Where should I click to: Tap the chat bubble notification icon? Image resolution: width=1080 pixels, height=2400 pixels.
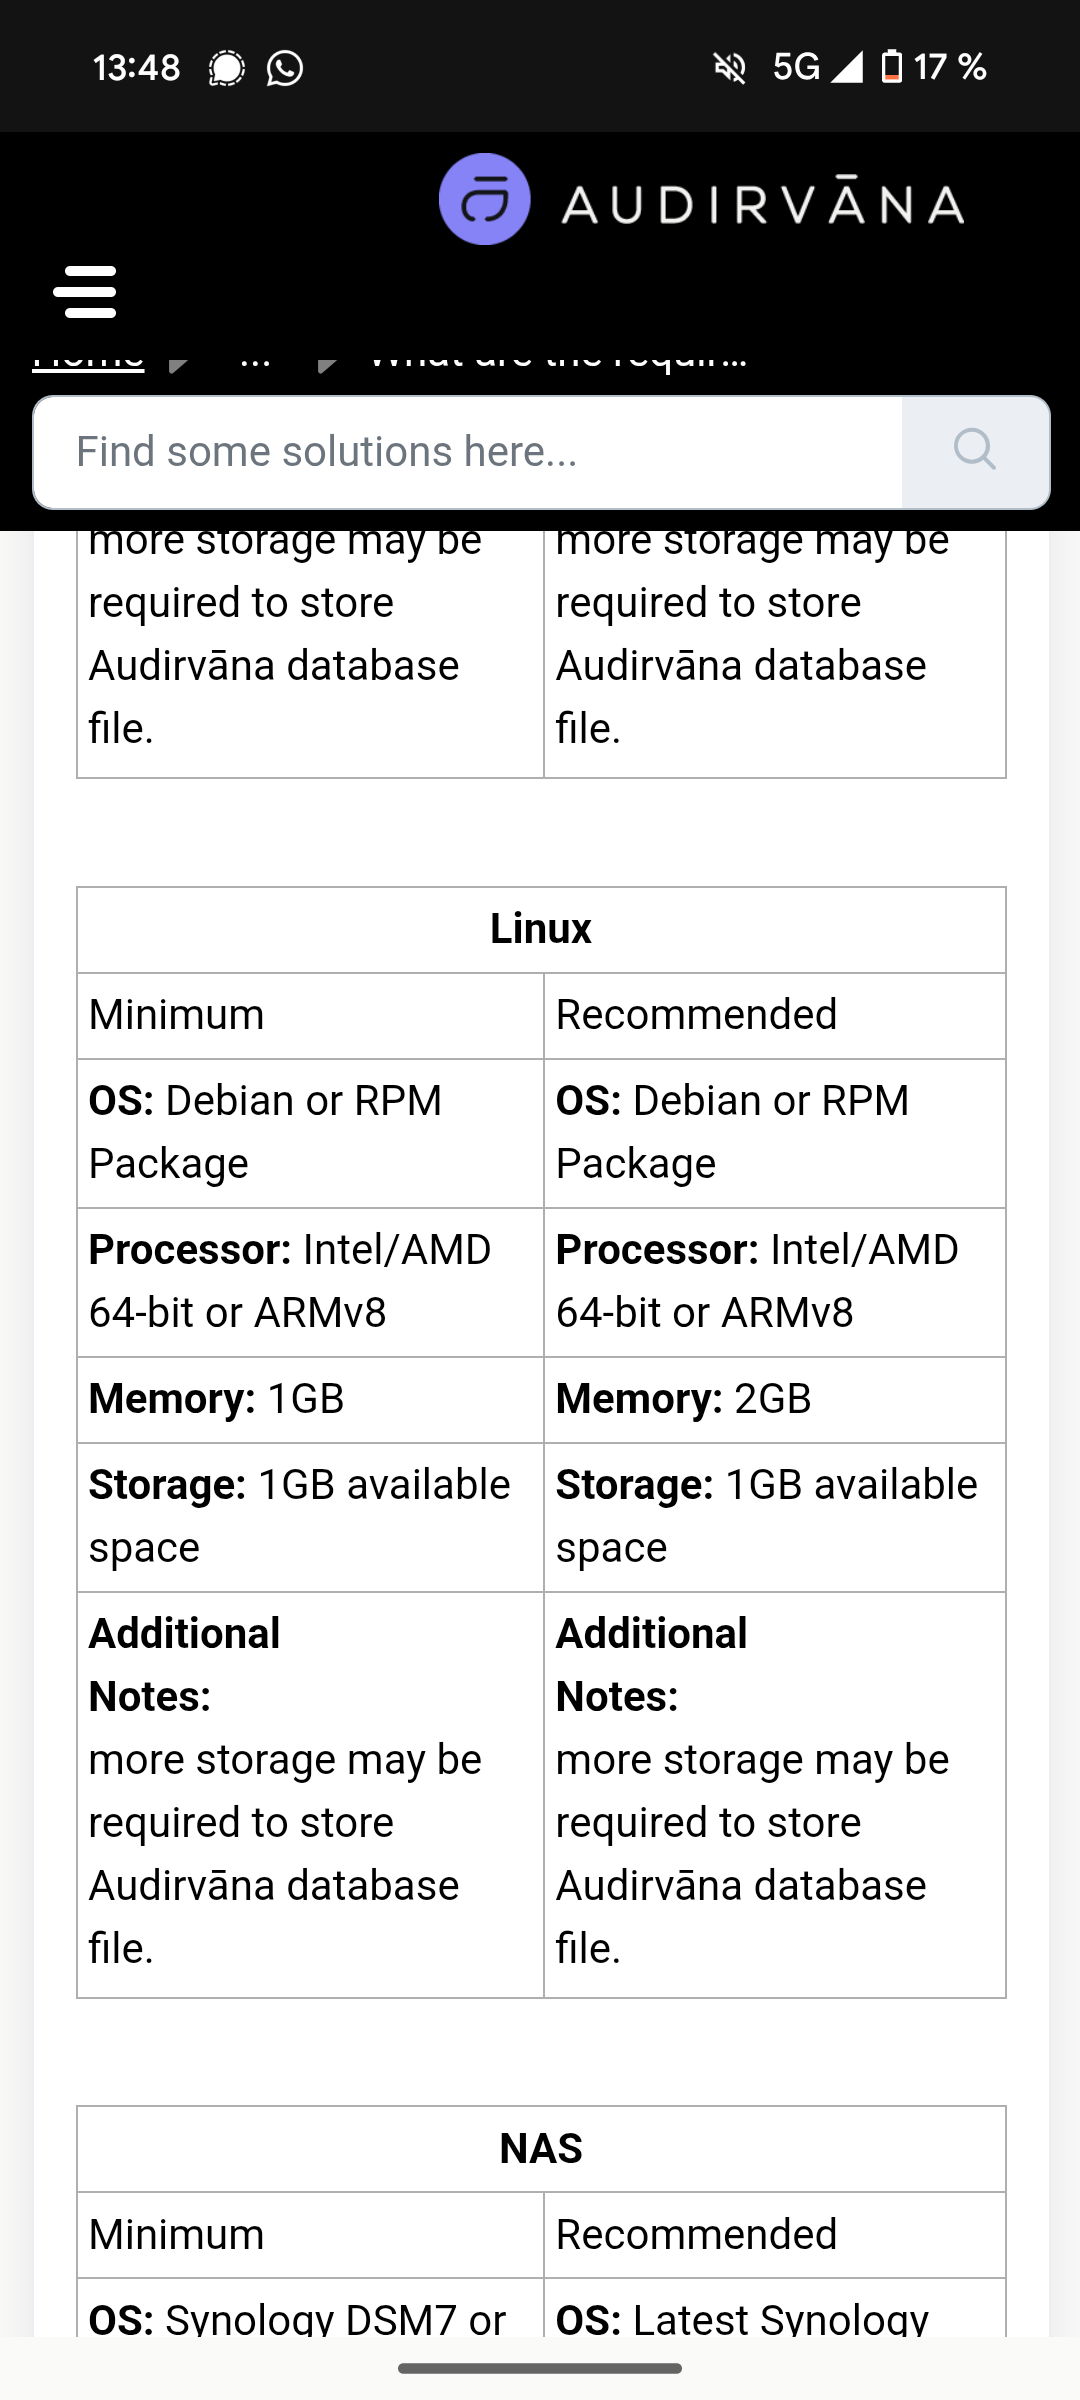point(227,68)
